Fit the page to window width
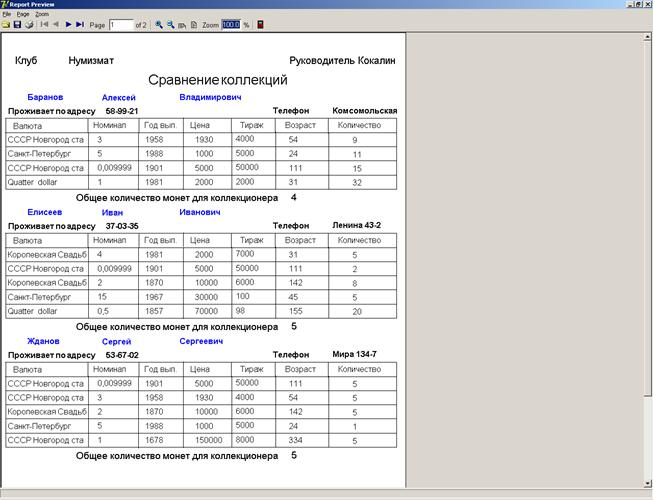 181,24
